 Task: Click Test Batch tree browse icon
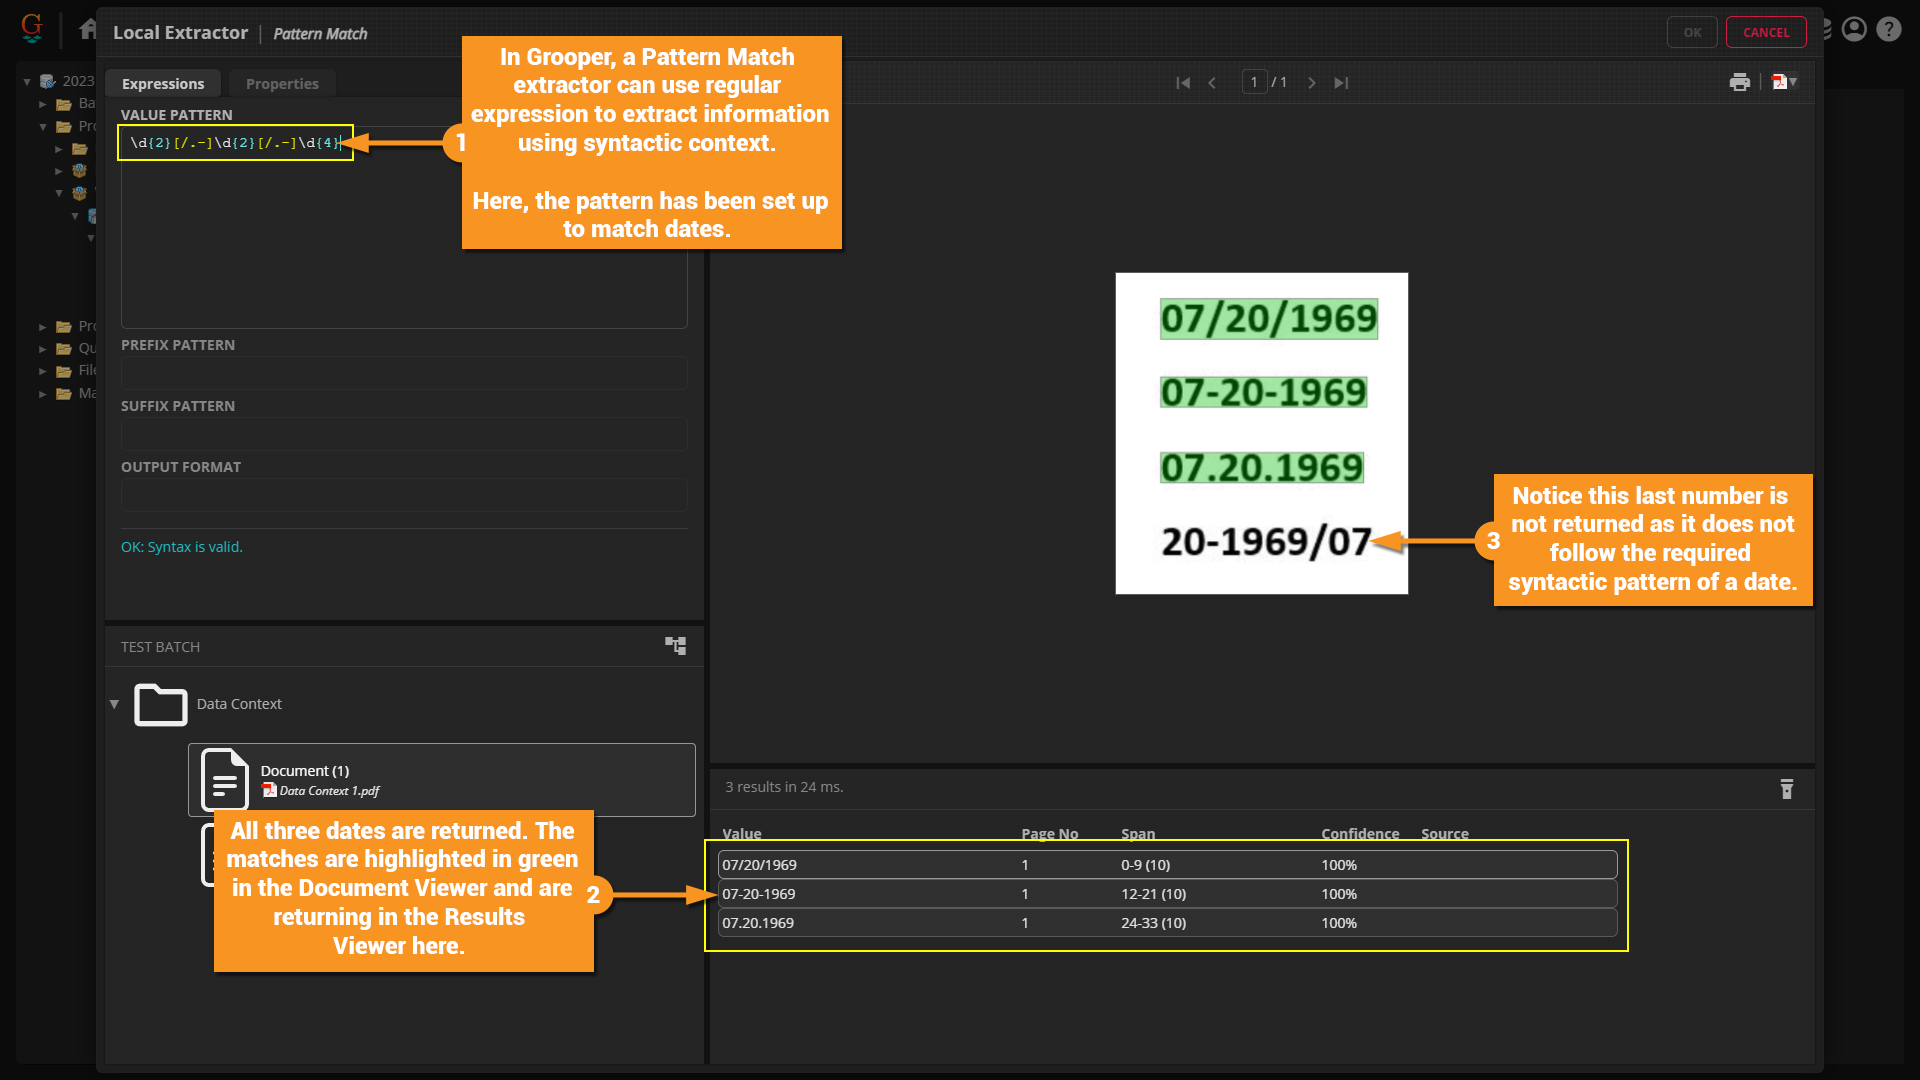click(x=676, y=646)
